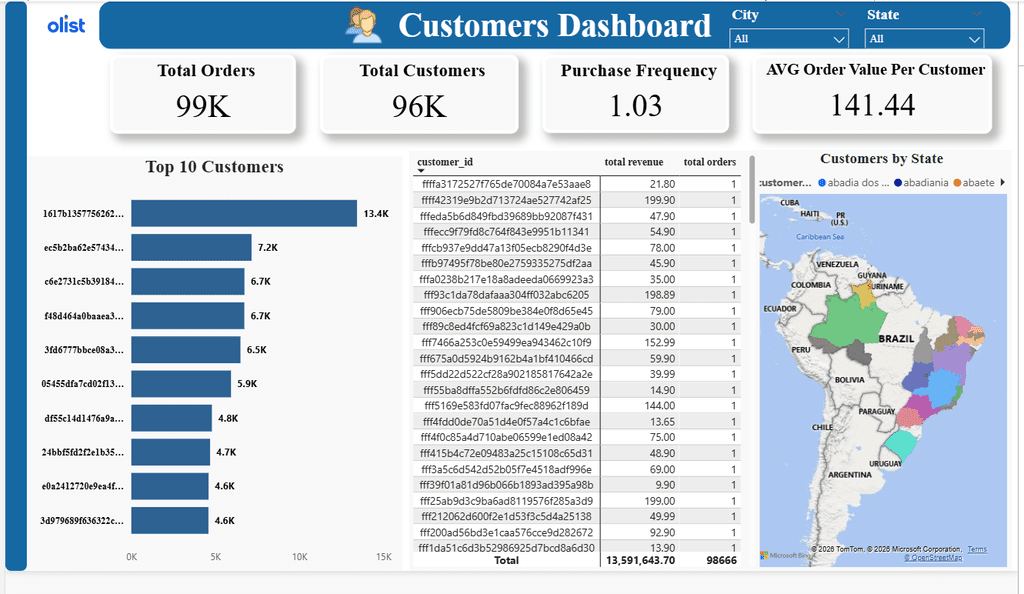
Task: Expand the City slicer header chevron
Action: click(840, 14)
